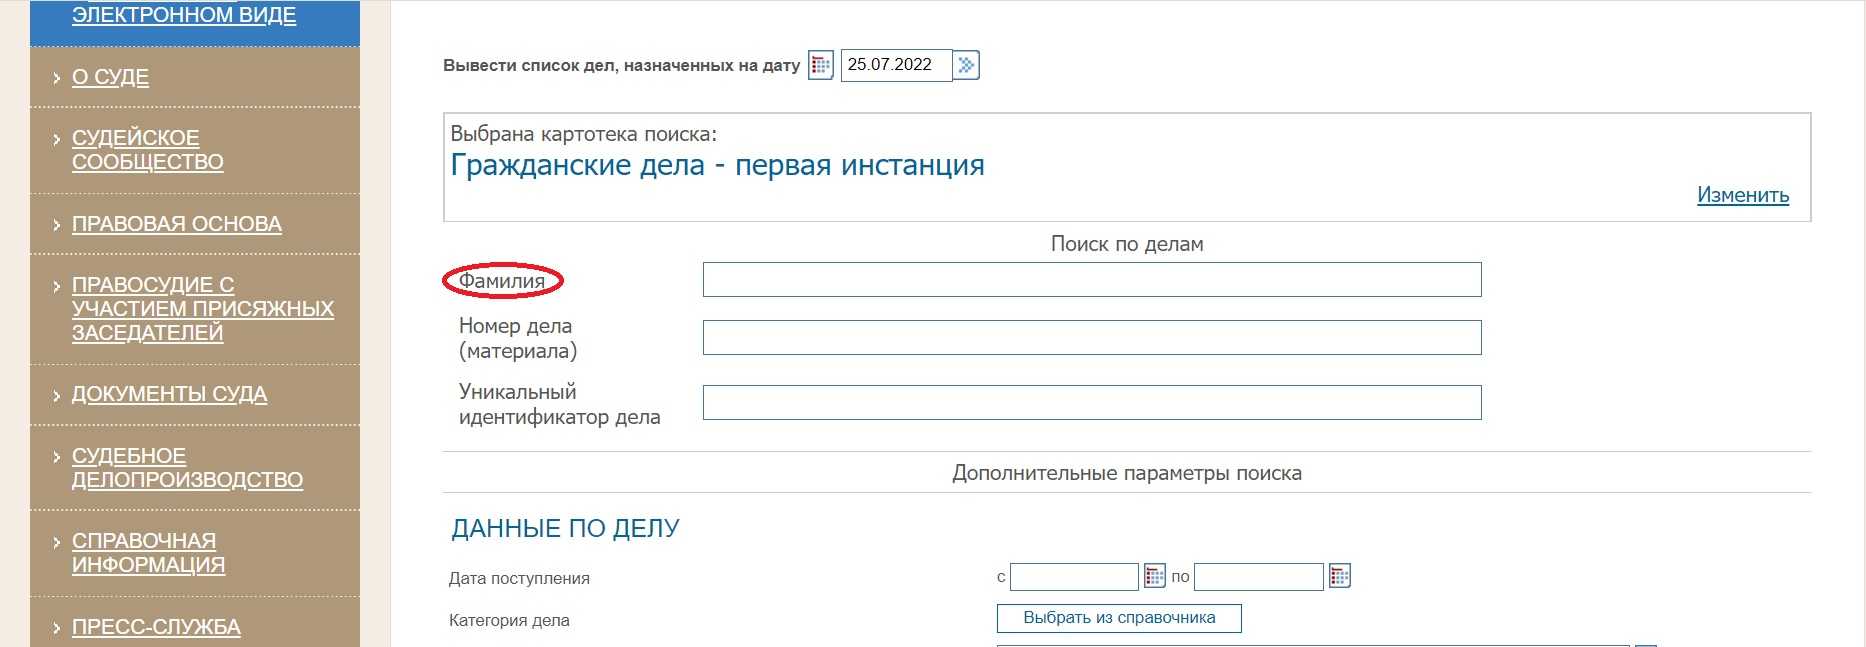Open calendar icon for receipt date 'по' field
This screenshot has height=647, width=1866.
[x=1339, y=576]
